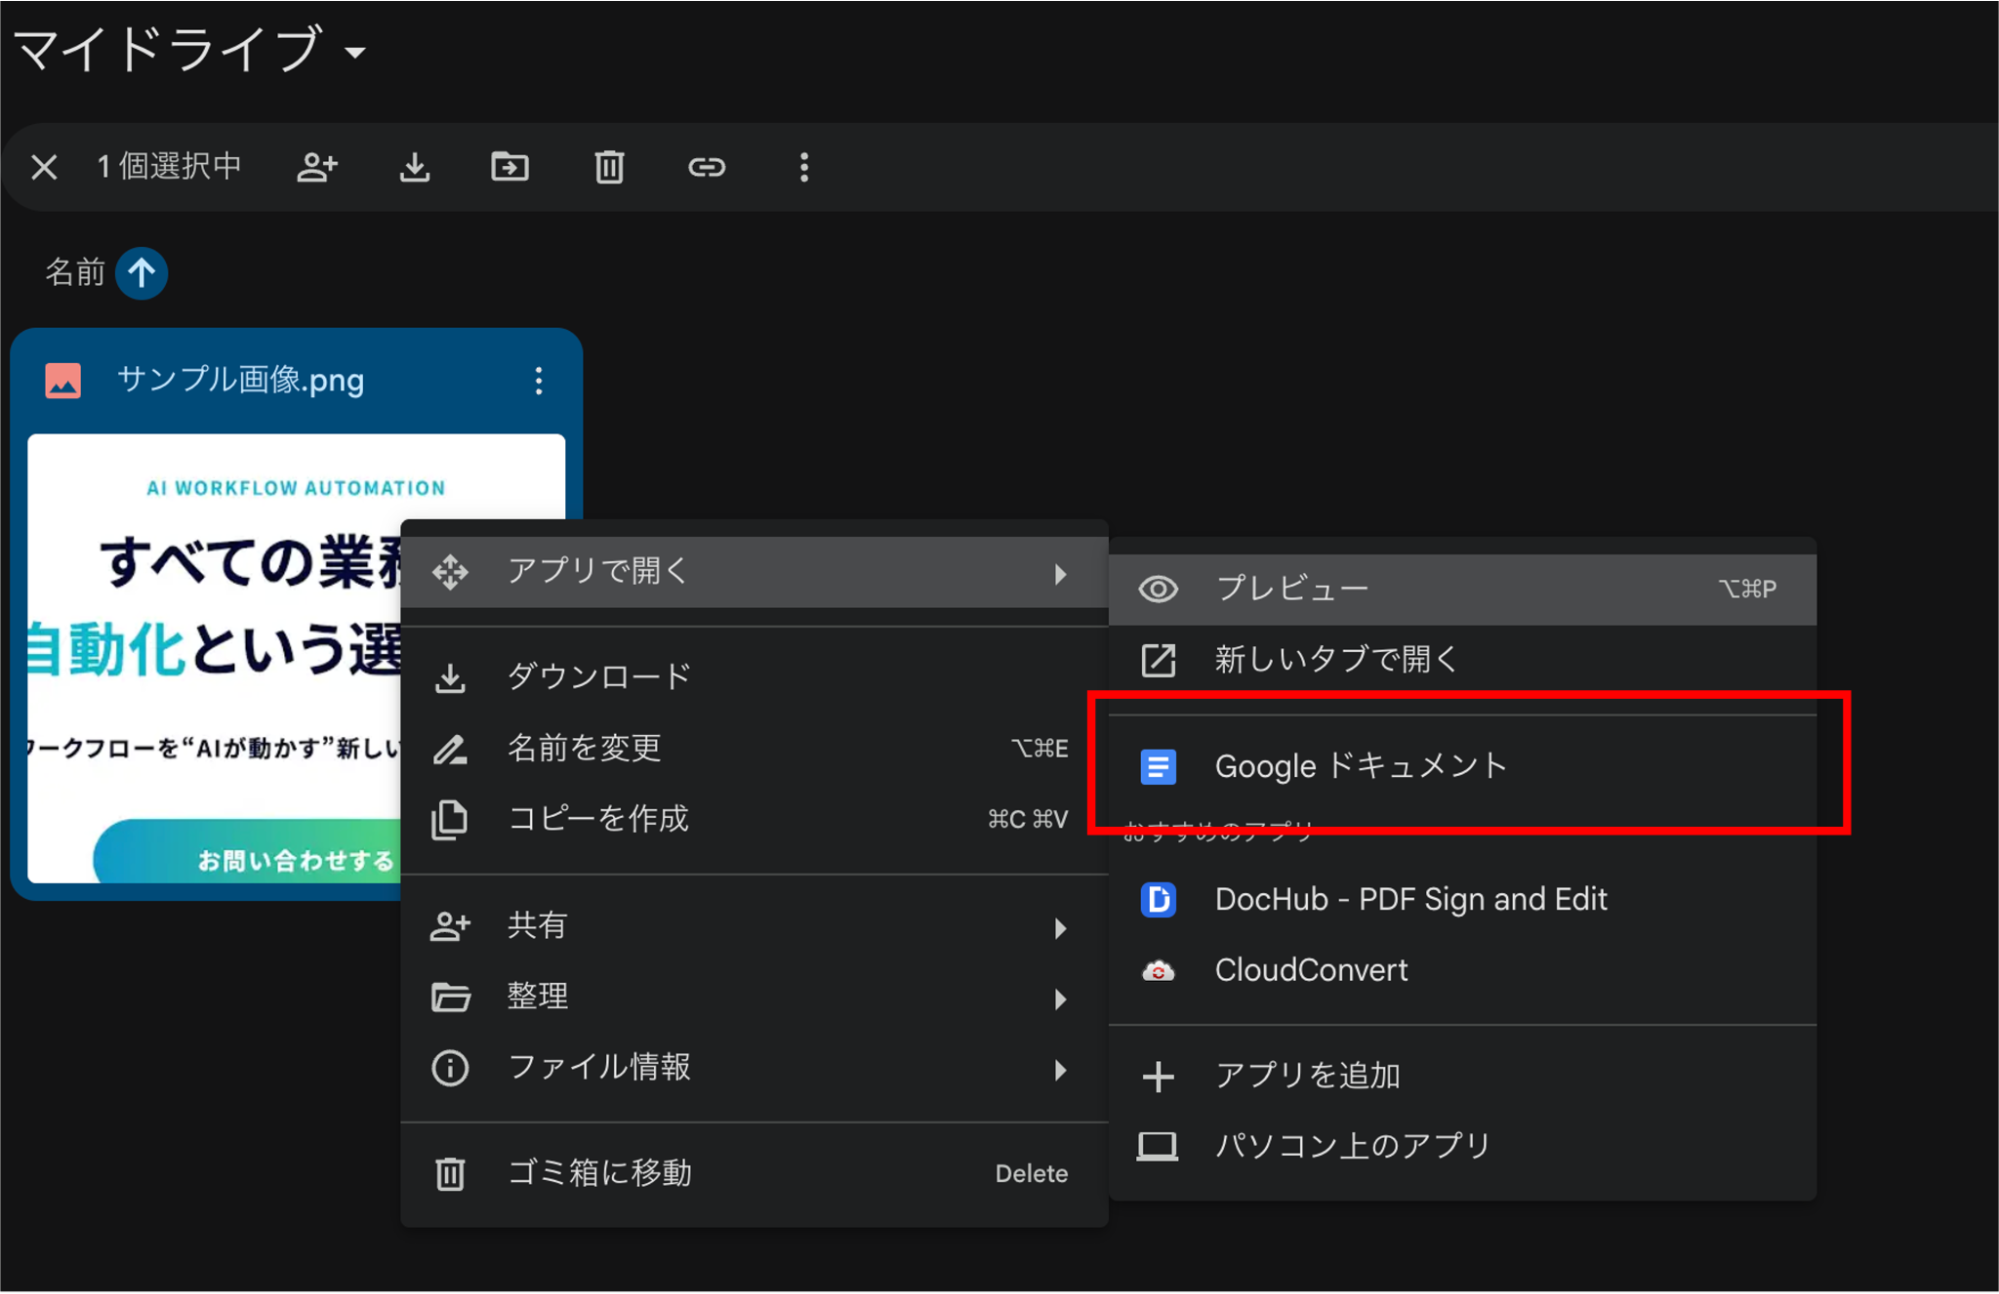Select Google ドキュメント to open the file
Image resolution: width=1999 pixels, height=1294 pixels.
1360,766
